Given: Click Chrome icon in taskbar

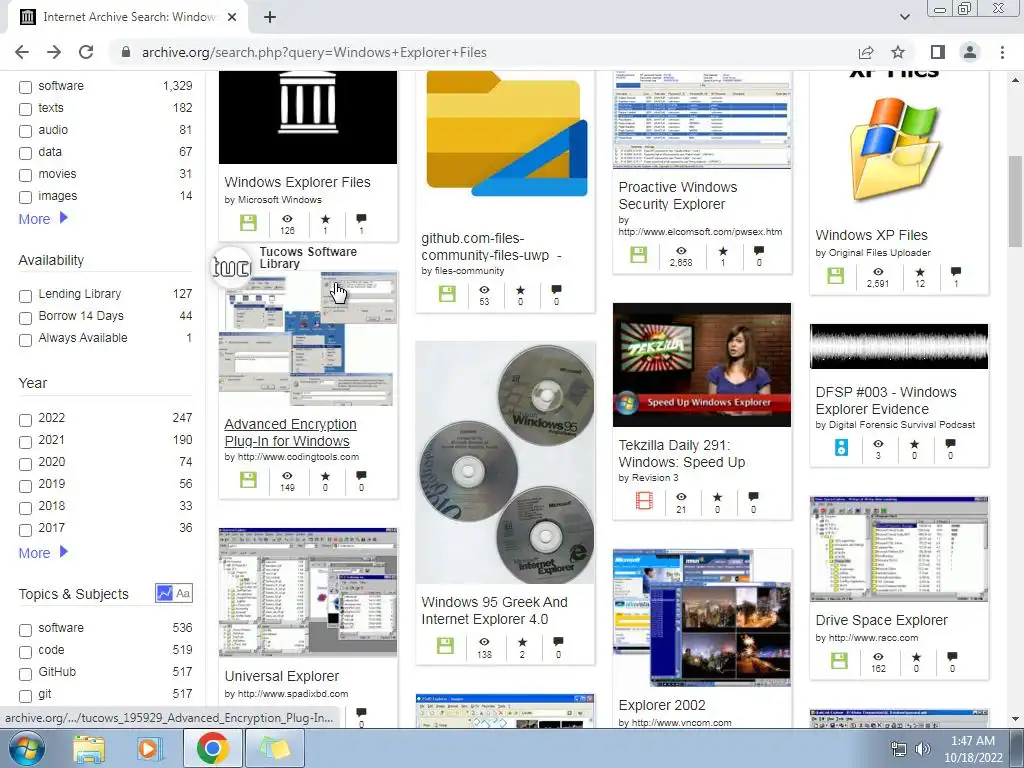Looking at the screenshot, I should (212, 748).
